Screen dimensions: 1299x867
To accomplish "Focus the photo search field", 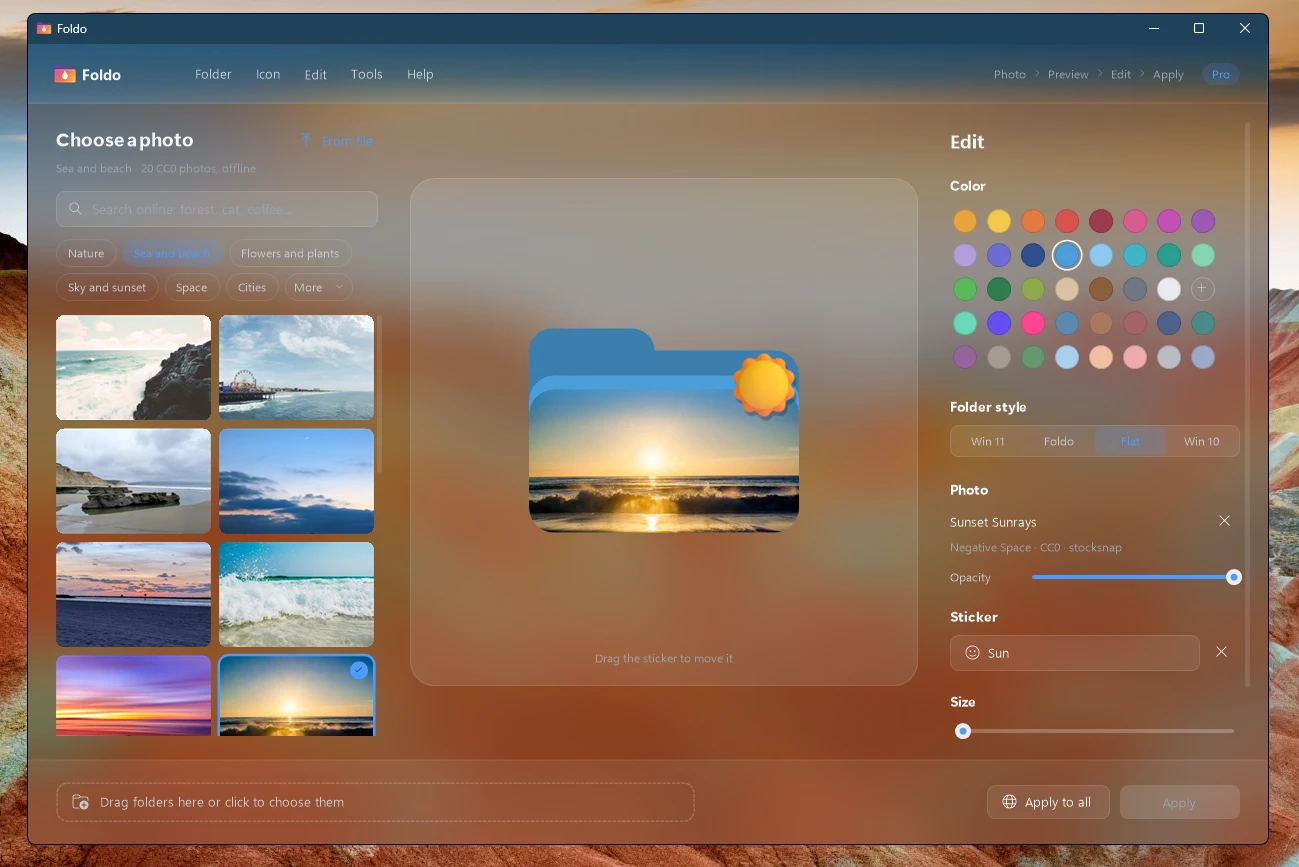I will 217,209.
